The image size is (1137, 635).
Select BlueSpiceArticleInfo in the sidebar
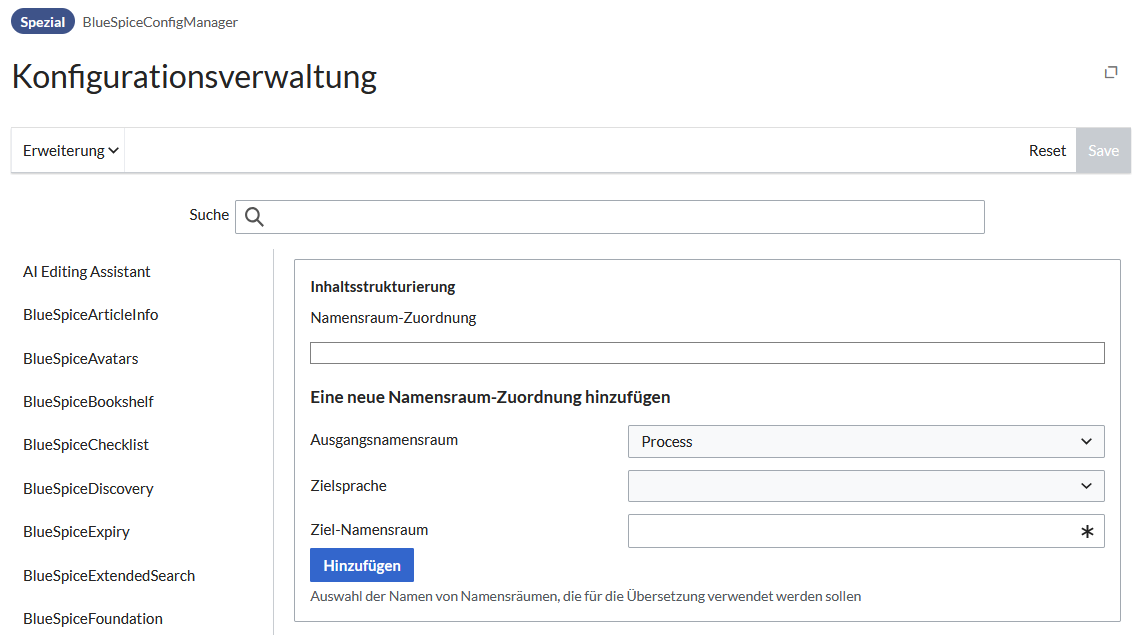91,315
